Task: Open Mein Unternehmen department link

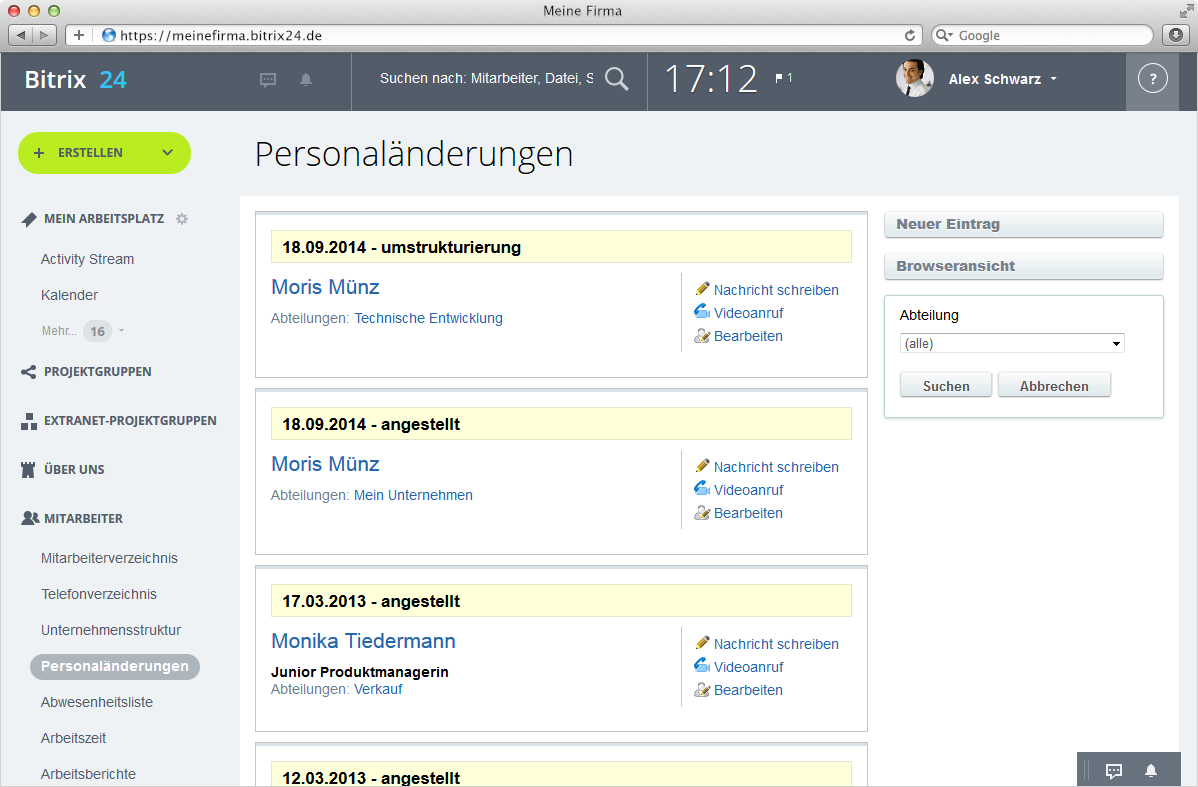Action: click(x=413, y=495)
